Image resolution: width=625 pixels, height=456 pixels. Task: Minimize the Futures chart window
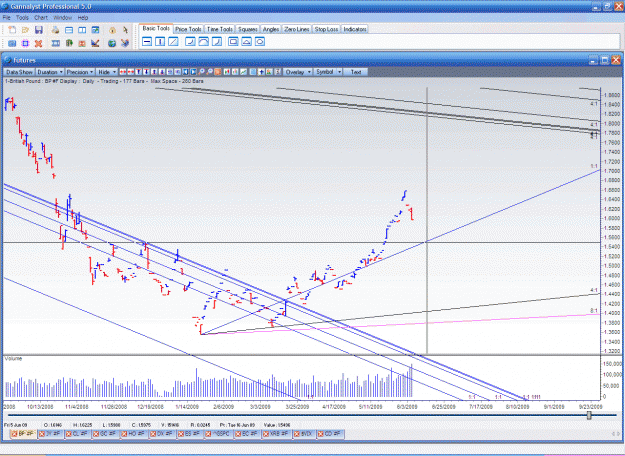click(x=594, y=60)
